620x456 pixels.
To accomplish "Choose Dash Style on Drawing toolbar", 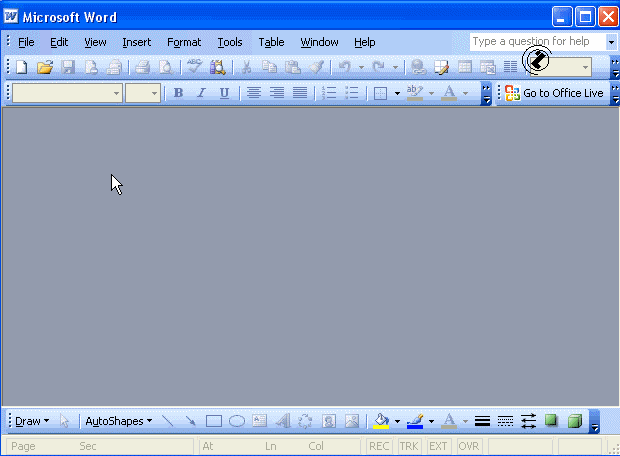I will click(505, 421).
